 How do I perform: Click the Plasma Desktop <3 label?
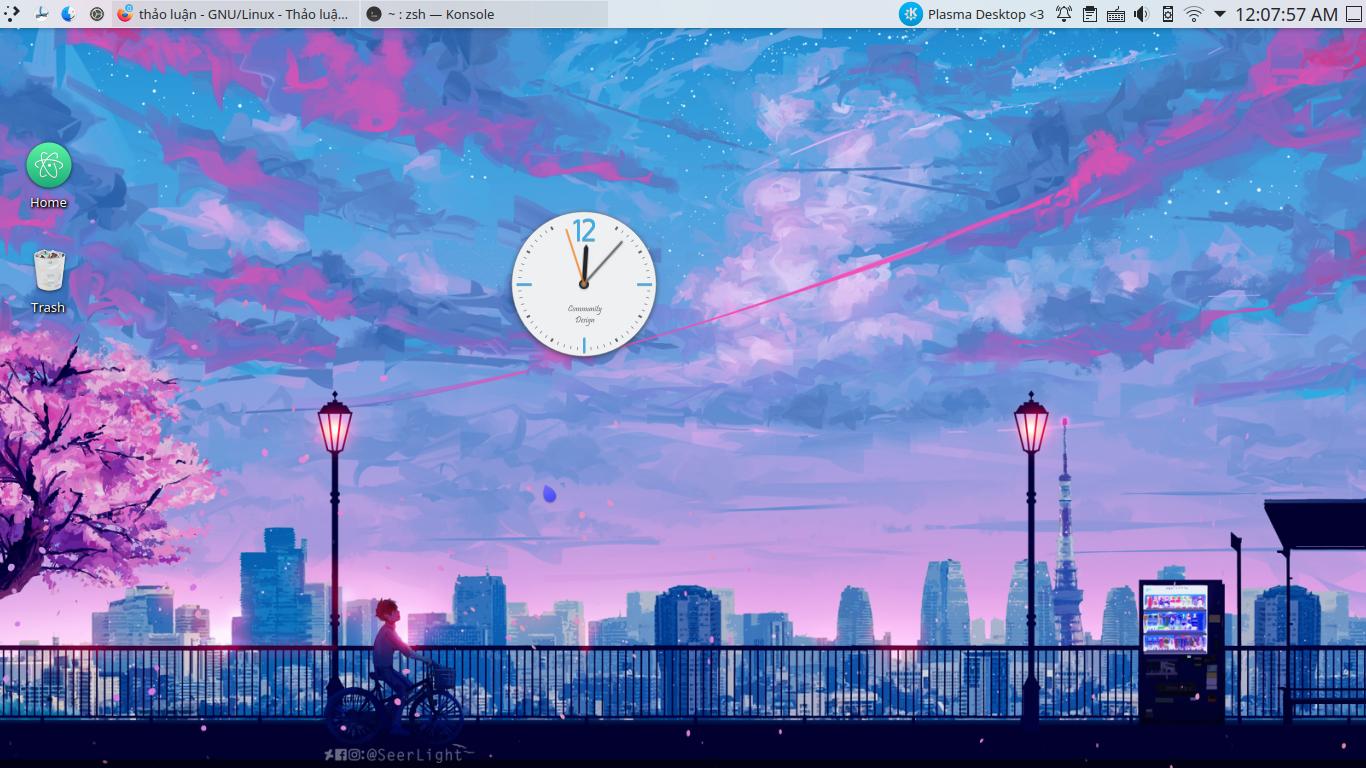coord(986,14)
